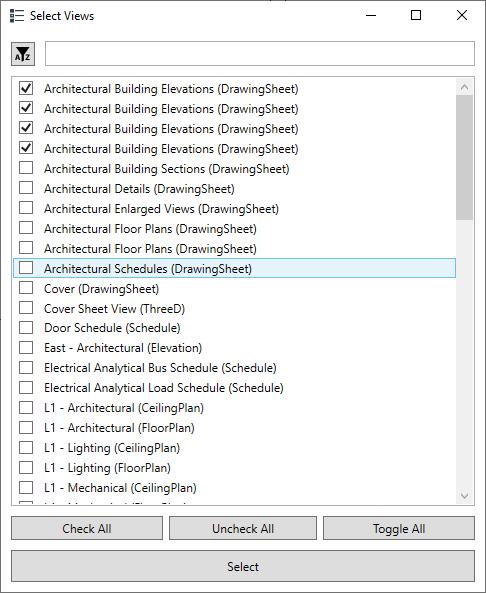Click the scrollbar down arrow

click(464, 496)
